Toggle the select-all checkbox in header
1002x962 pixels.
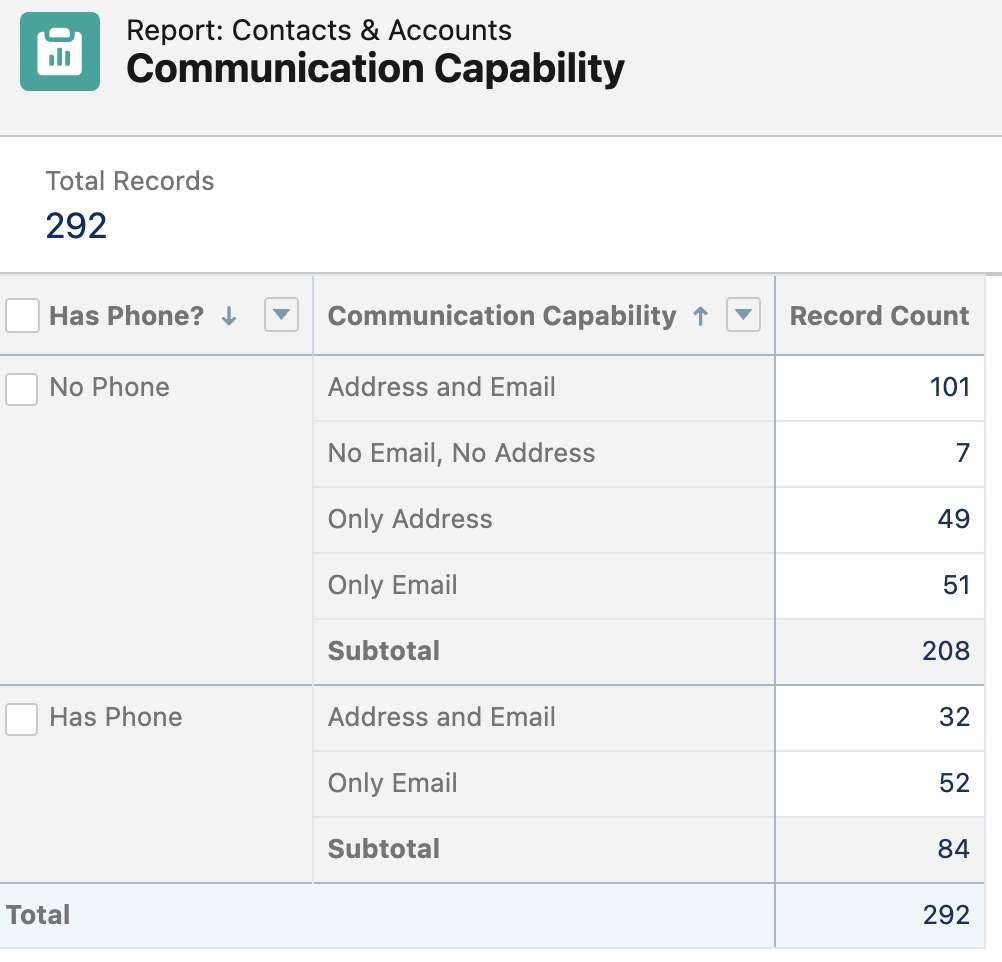coord(22,316)
